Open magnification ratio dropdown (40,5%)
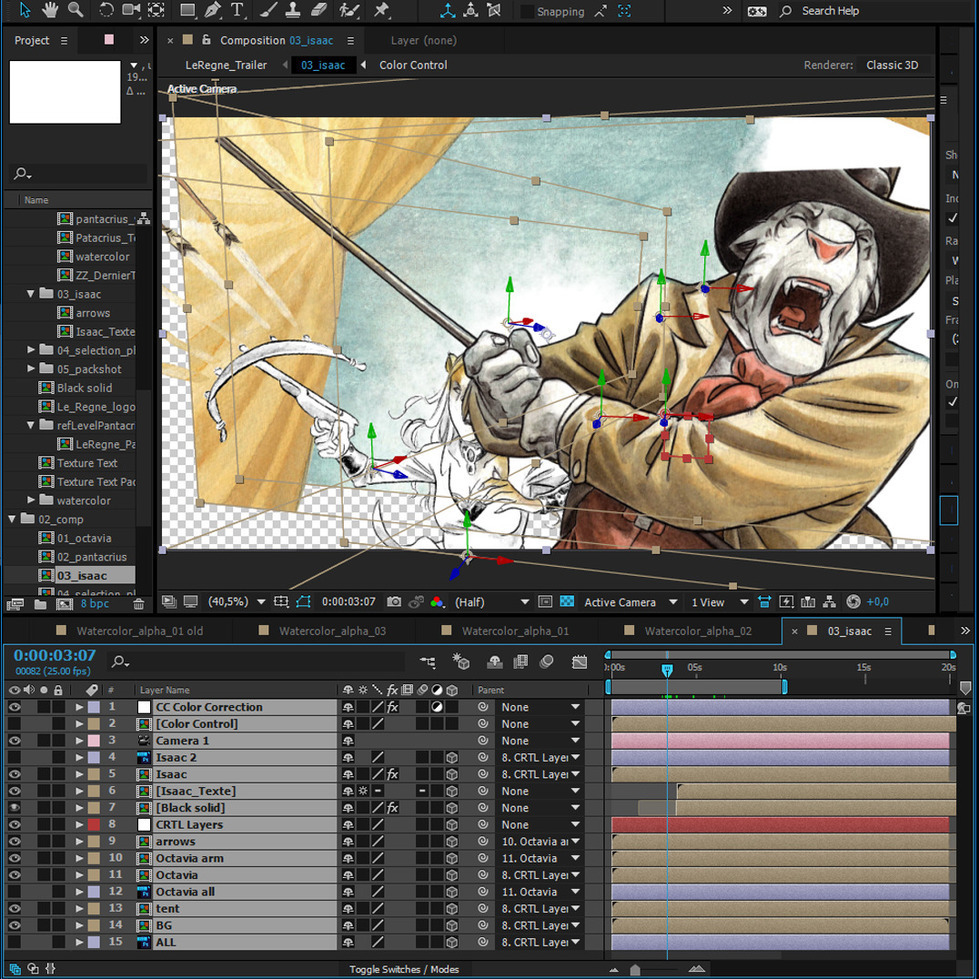Image resolution: width=979 pixels, height=979 pixels. point(237,602)
